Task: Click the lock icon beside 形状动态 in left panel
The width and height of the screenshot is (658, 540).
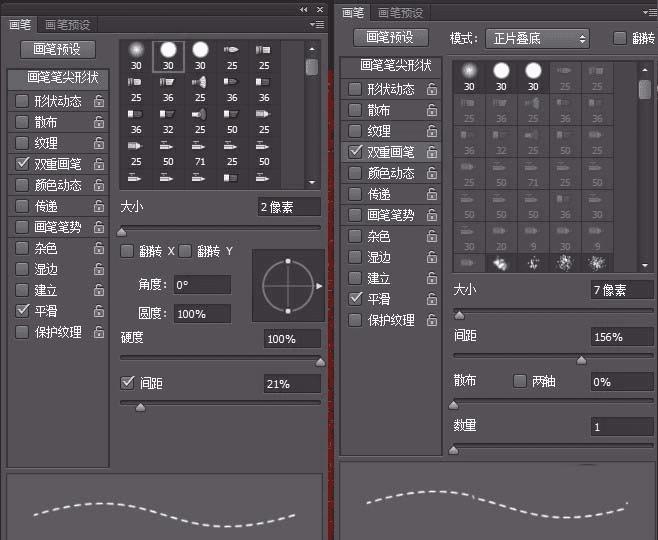Action: pos(99,101)
